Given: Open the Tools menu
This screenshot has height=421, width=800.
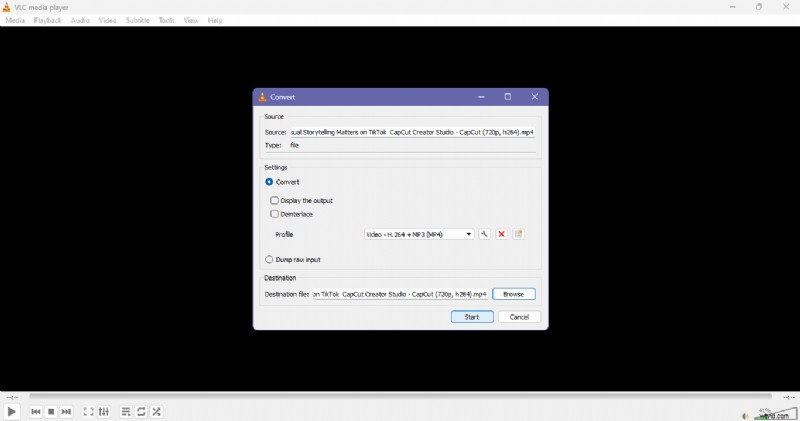Looking at the screenshot, I should click(166, 20).
